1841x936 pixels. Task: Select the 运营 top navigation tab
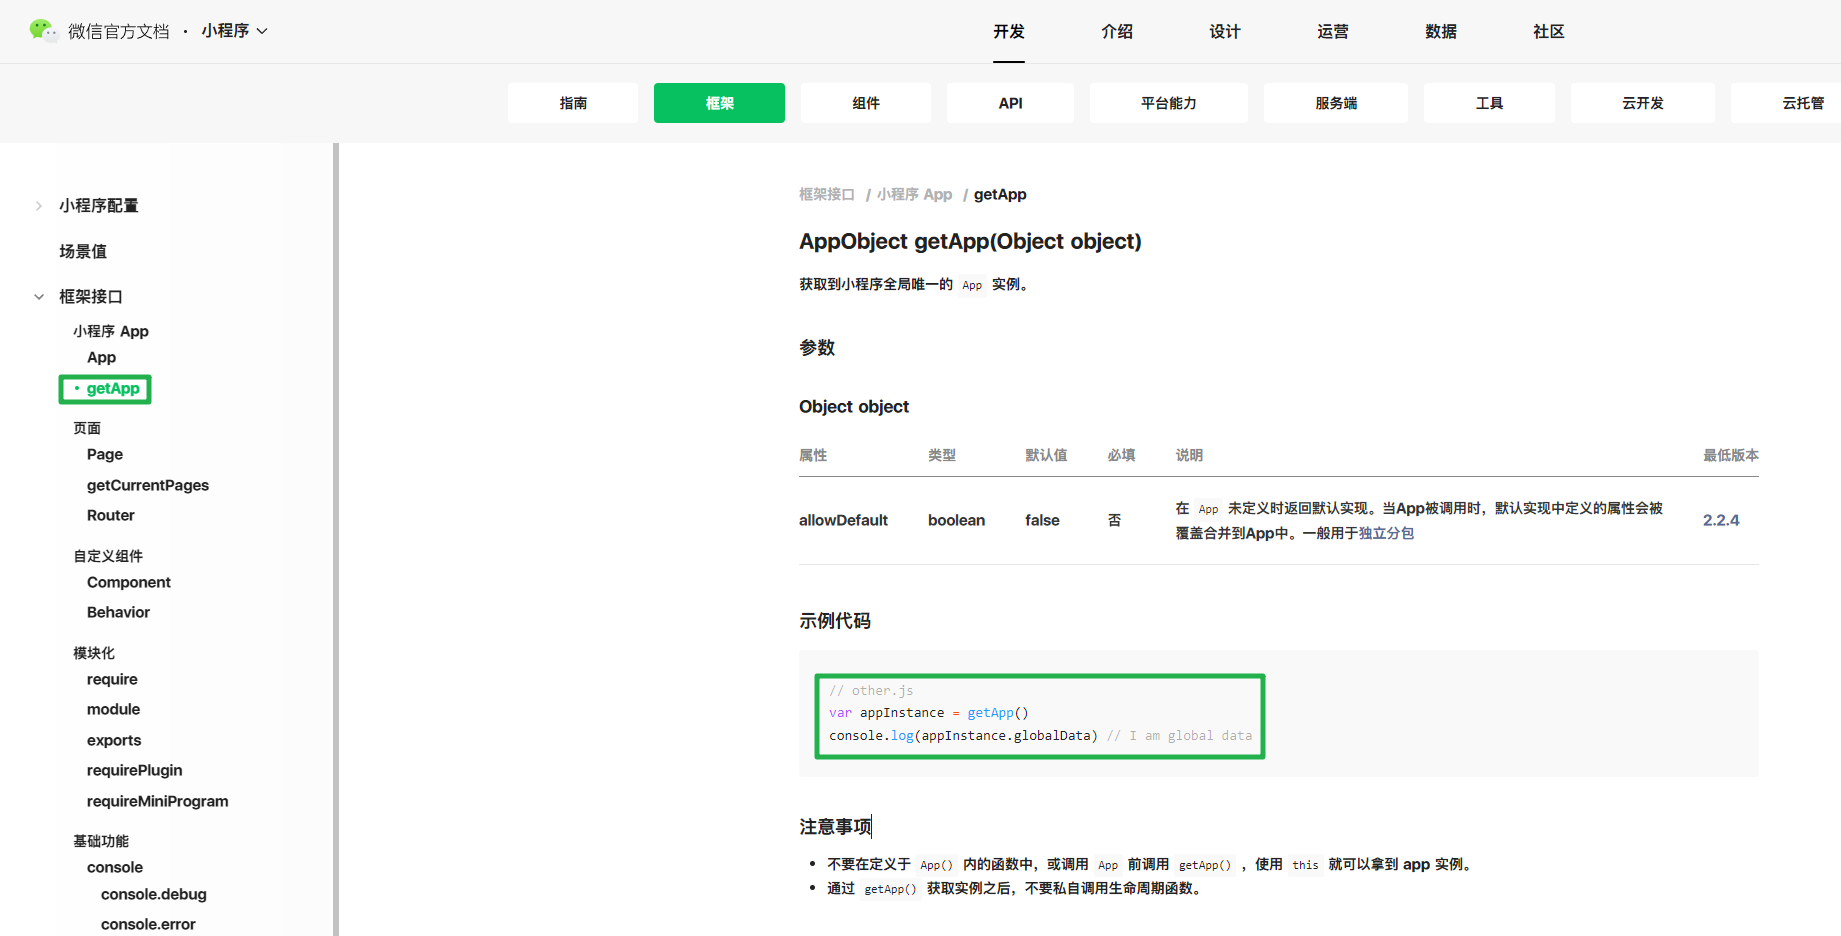coord(1333,32)
